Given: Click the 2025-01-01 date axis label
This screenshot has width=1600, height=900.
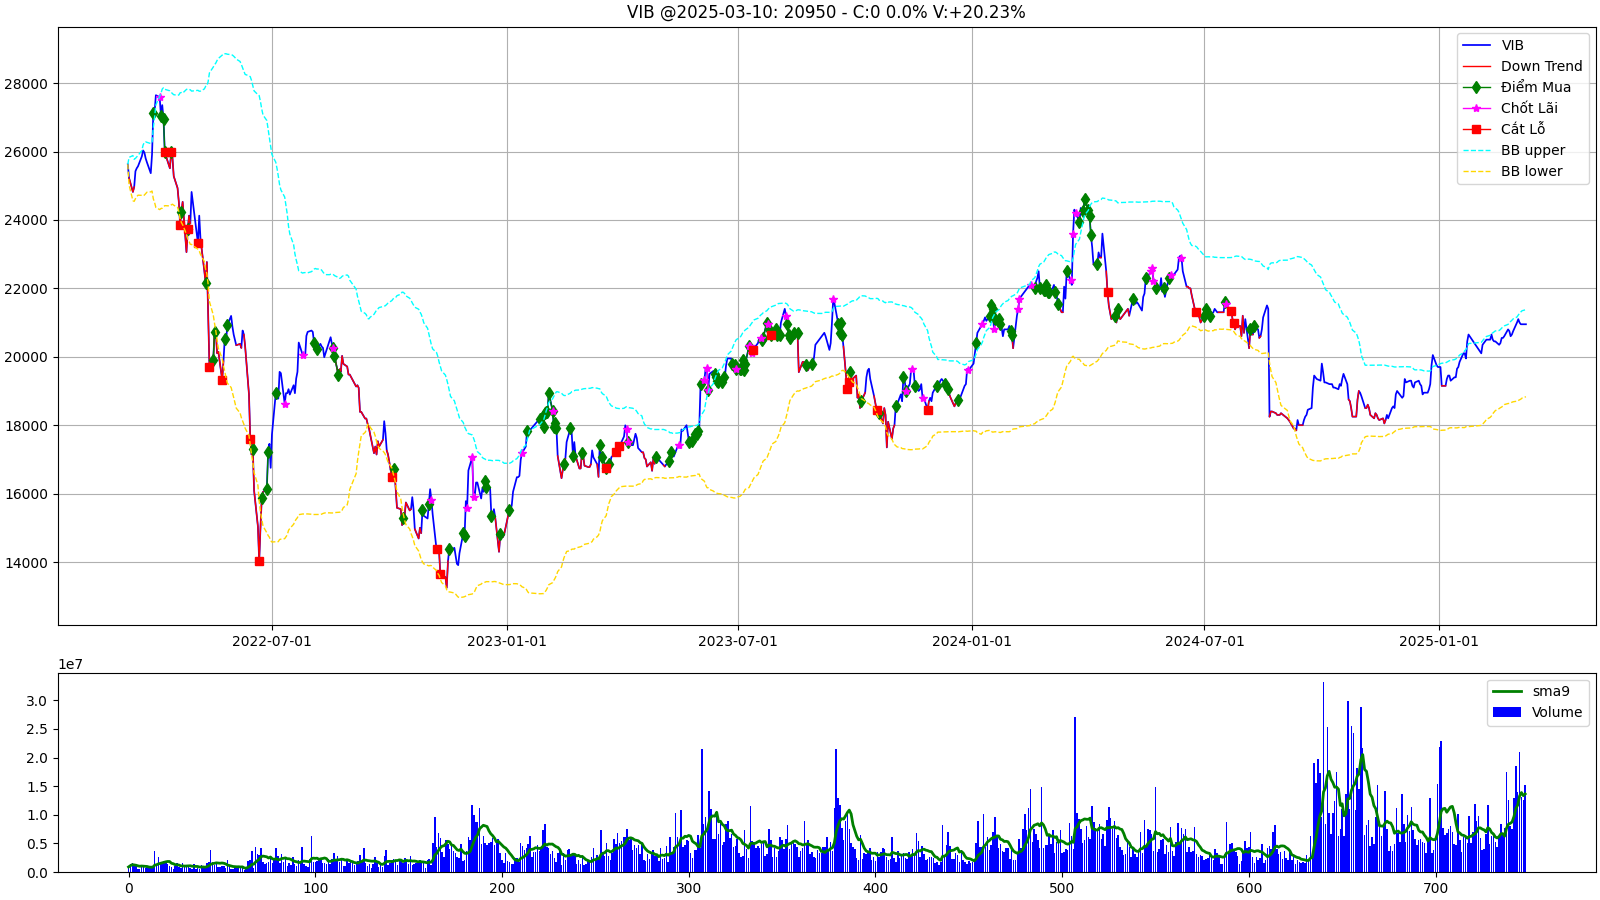Looking at the screenshot, I should 1439,641.
